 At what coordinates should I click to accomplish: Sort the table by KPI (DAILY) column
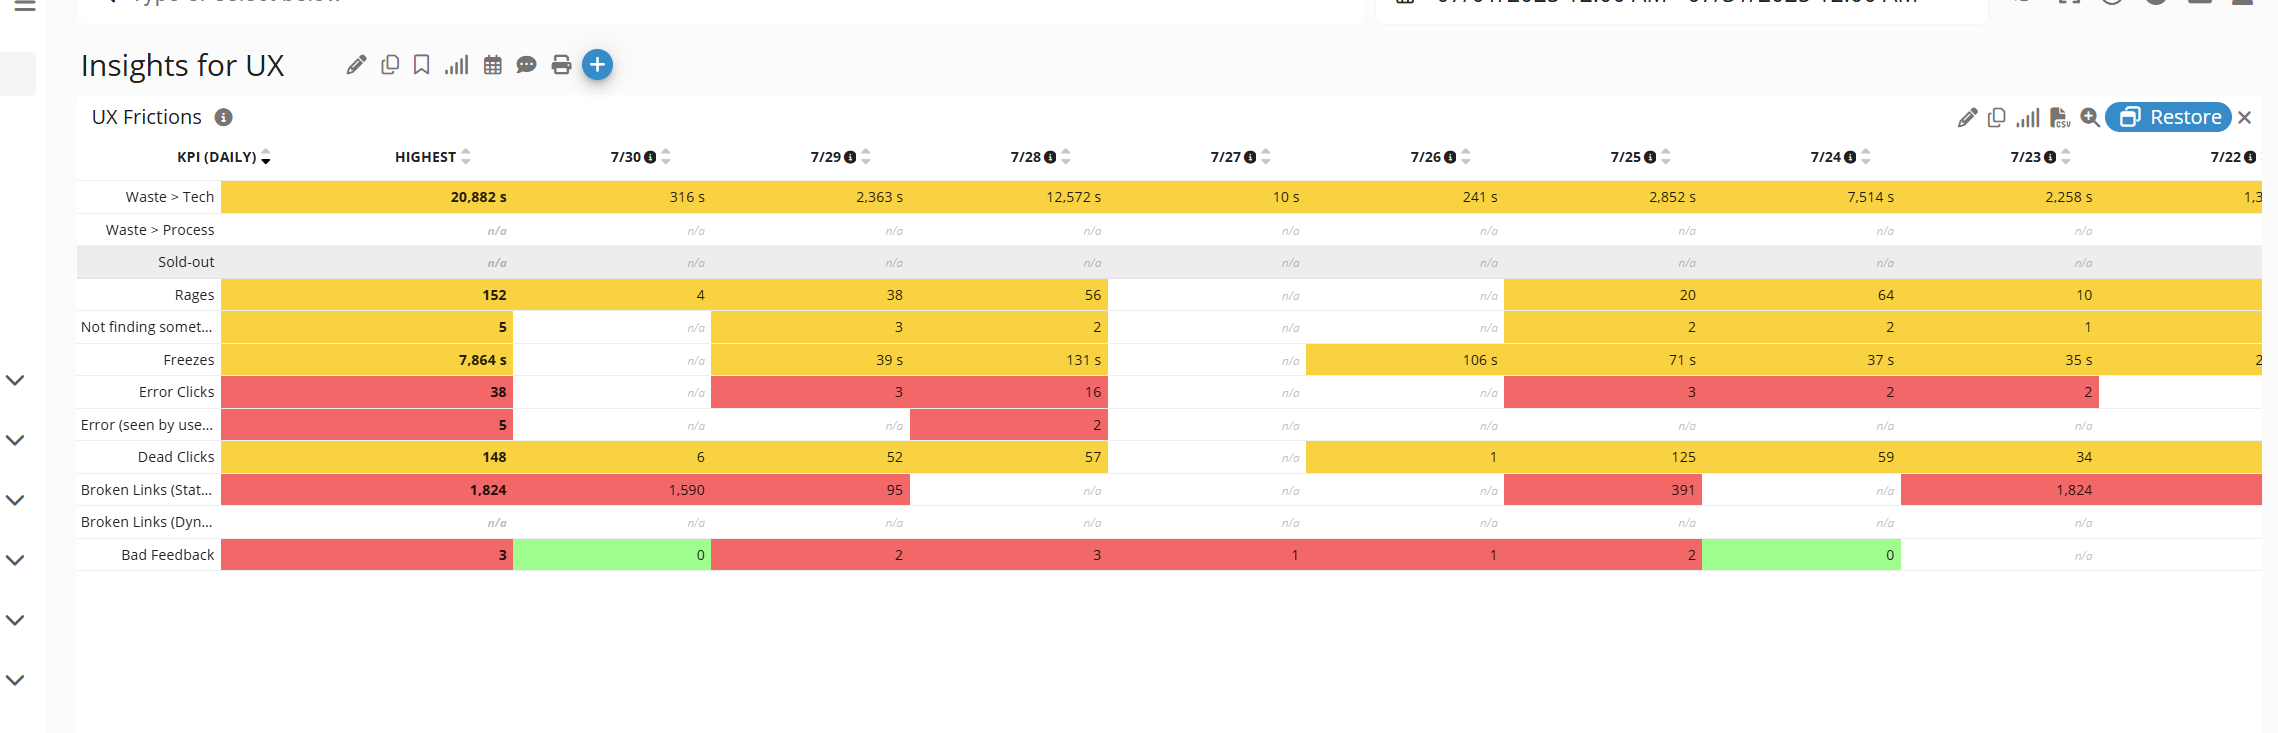(x=265, y=157)
